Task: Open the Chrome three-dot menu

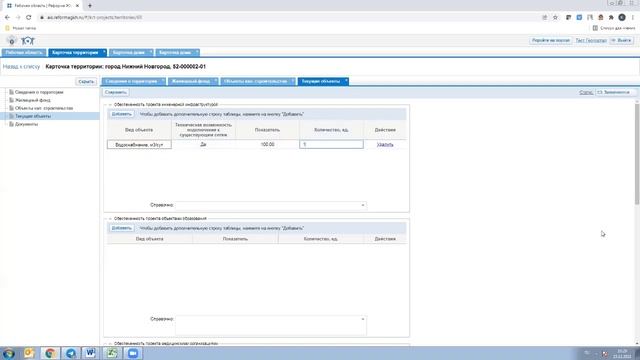Action: (x=633, y=18)
